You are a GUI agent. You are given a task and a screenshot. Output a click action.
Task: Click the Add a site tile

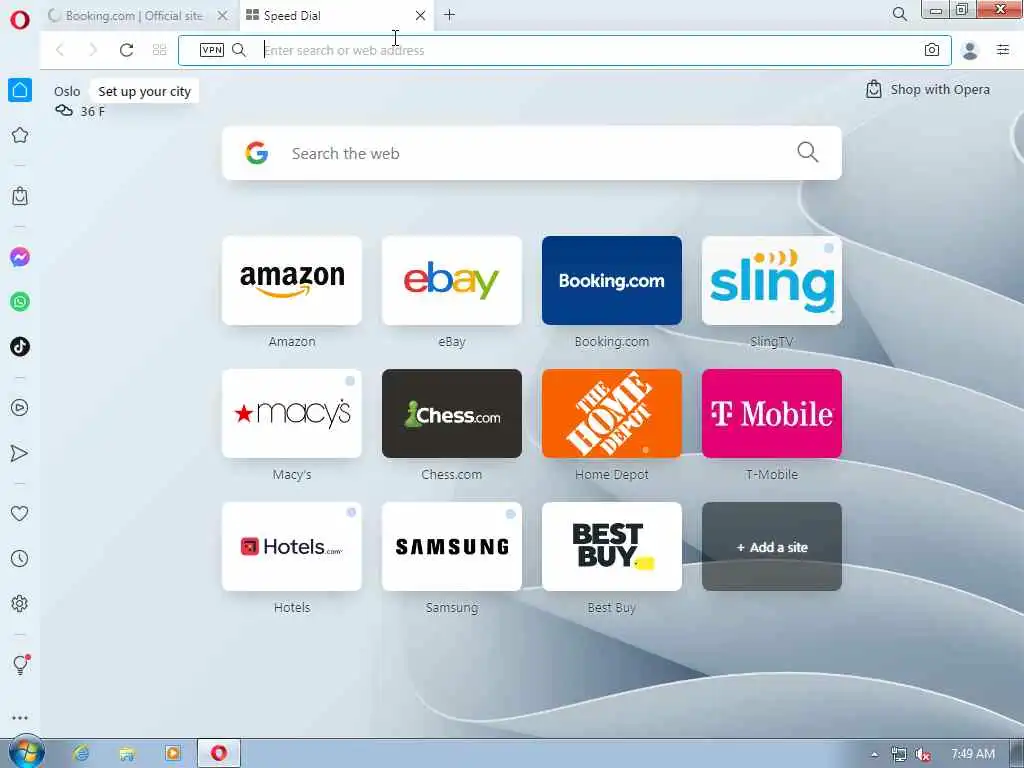click(772, 547)
